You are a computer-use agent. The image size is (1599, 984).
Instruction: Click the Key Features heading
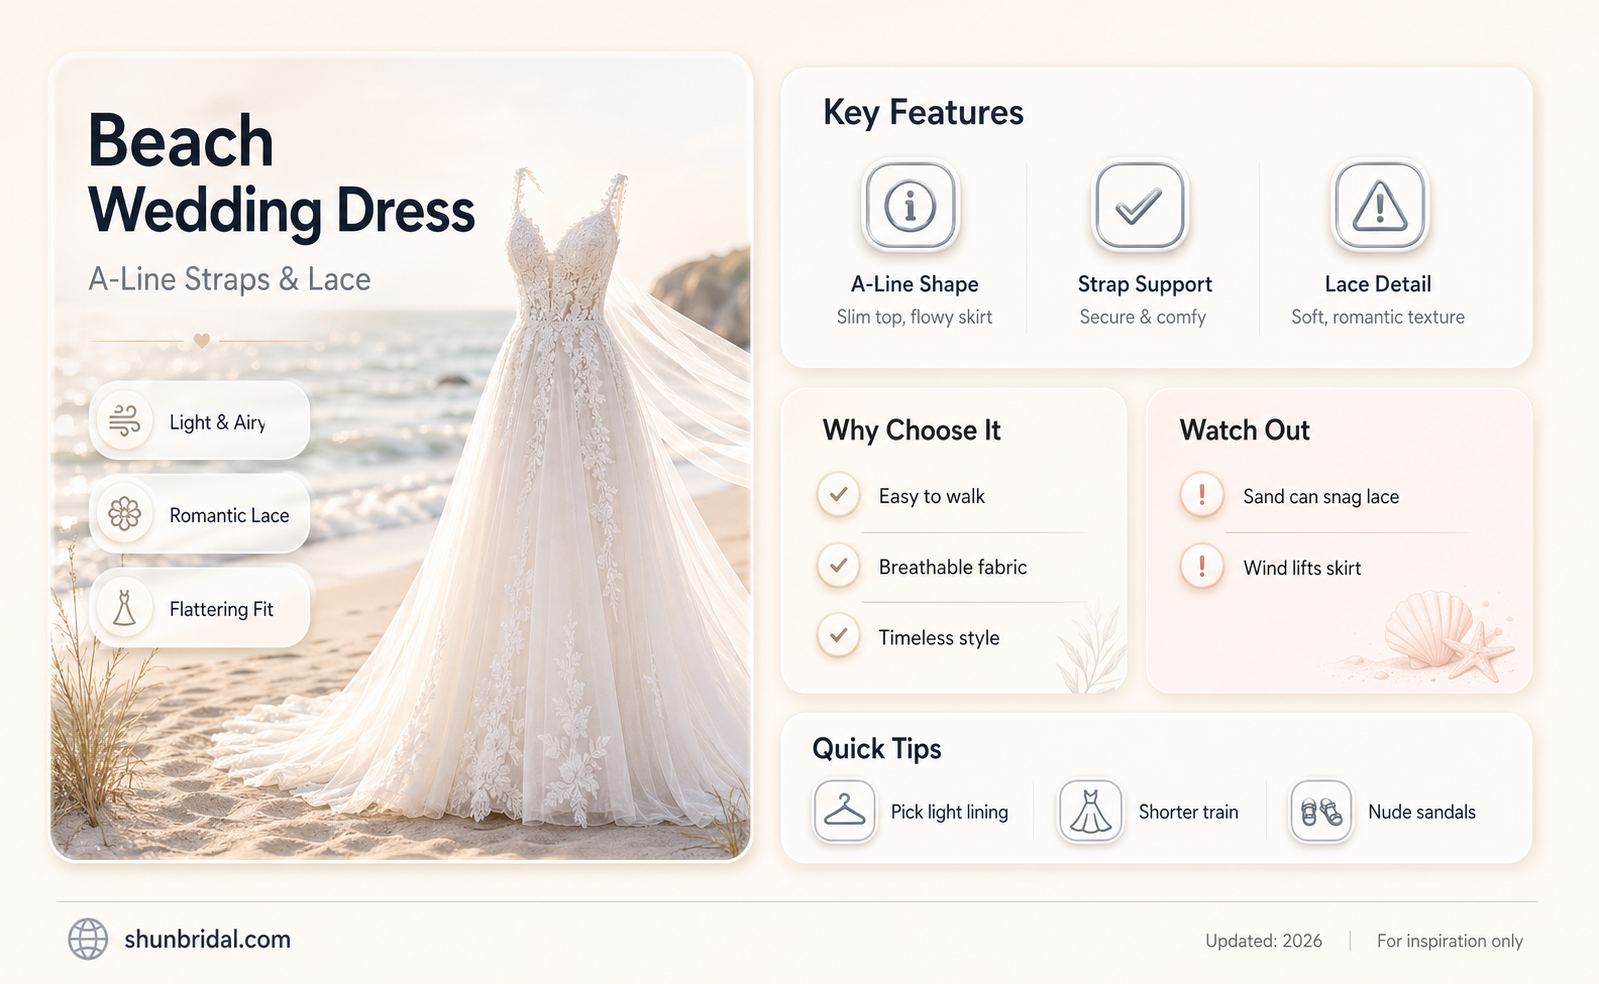click(x=923, y=113)
